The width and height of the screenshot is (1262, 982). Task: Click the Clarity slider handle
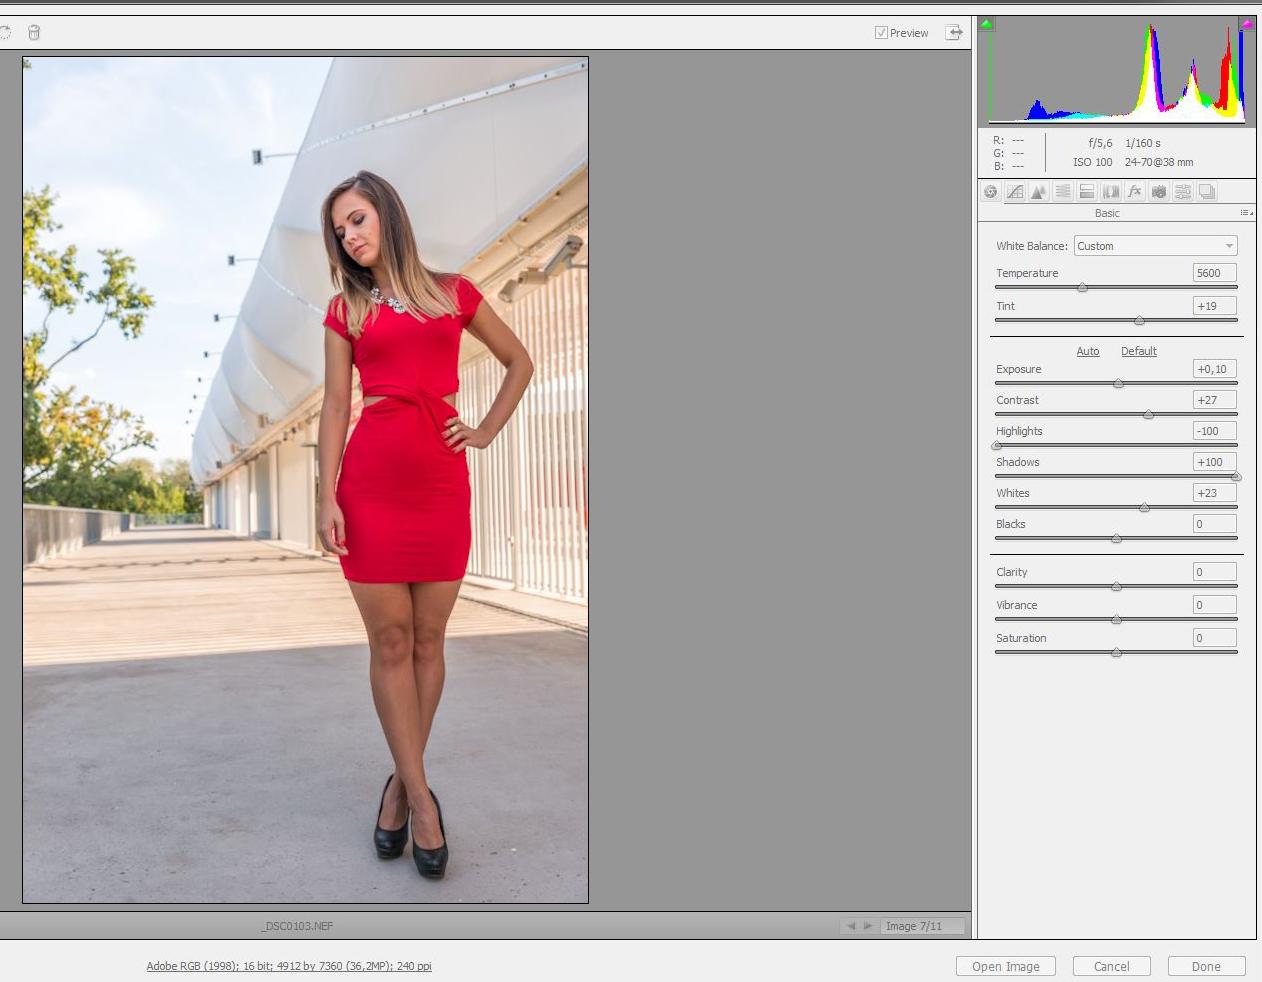[1116, 587]
